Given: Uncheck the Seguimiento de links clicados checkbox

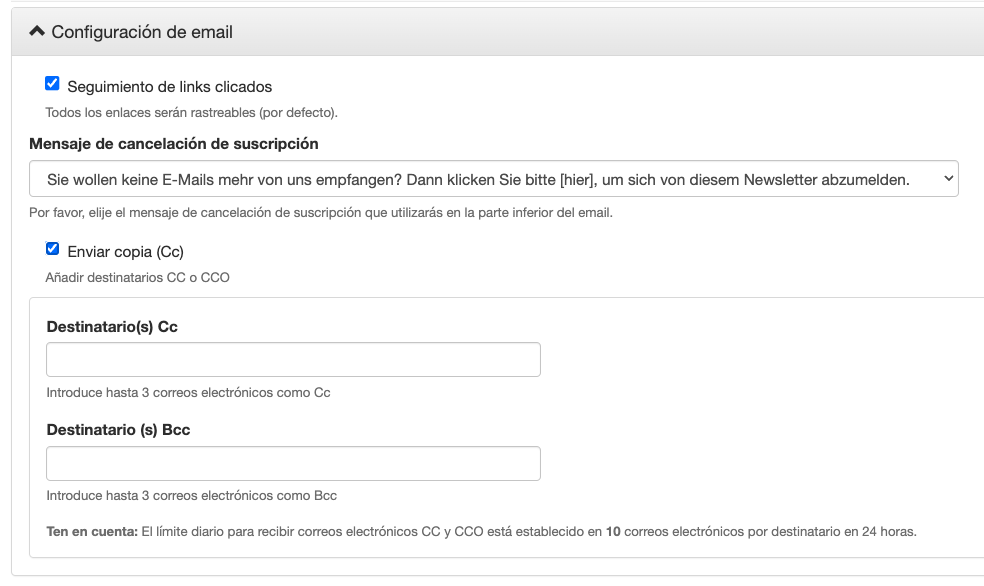Looking at the screenshot, I should (53, 85).
